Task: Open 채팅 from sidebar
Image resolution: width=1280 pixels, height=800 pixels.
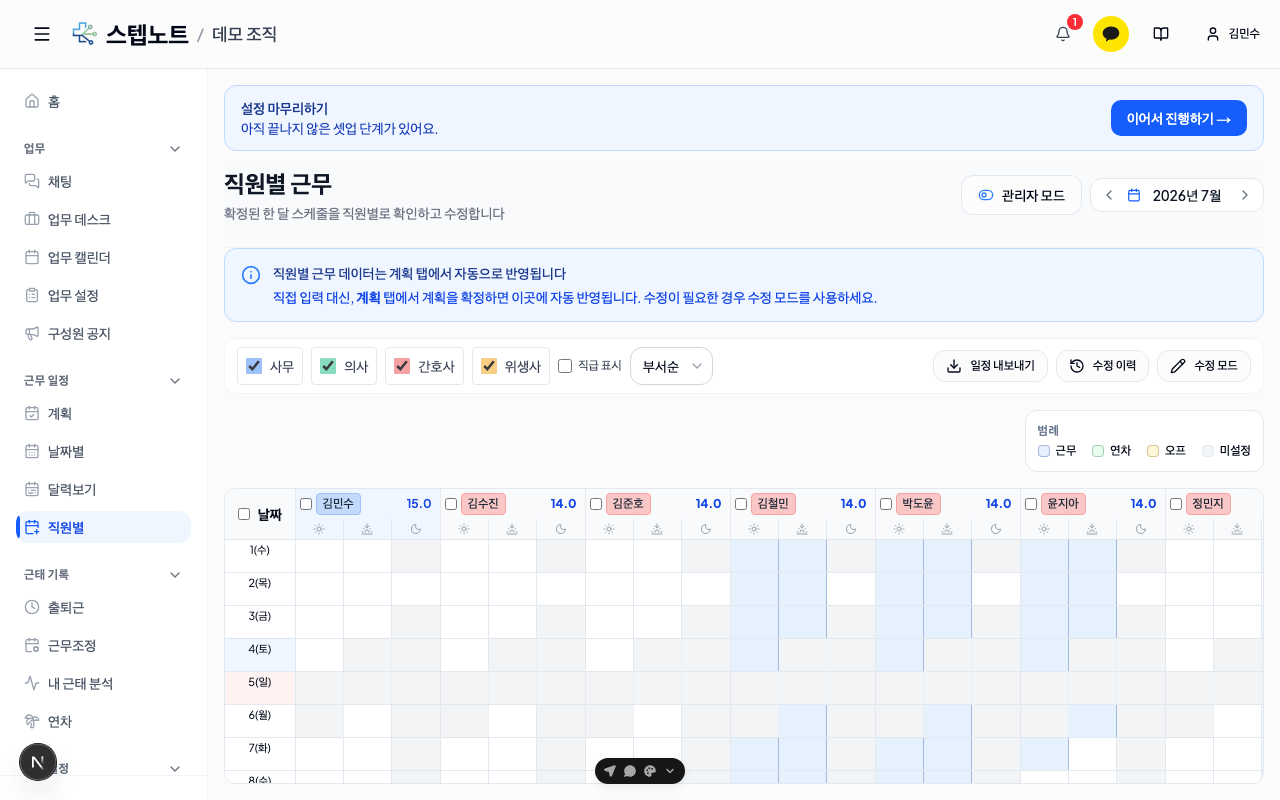Action: click(x=103, y=181)
